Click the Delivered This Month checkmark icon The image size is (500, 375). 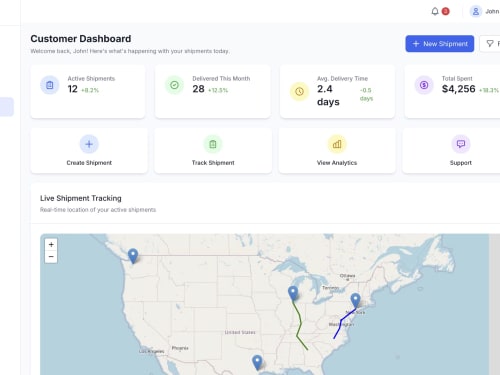[174, 85]
